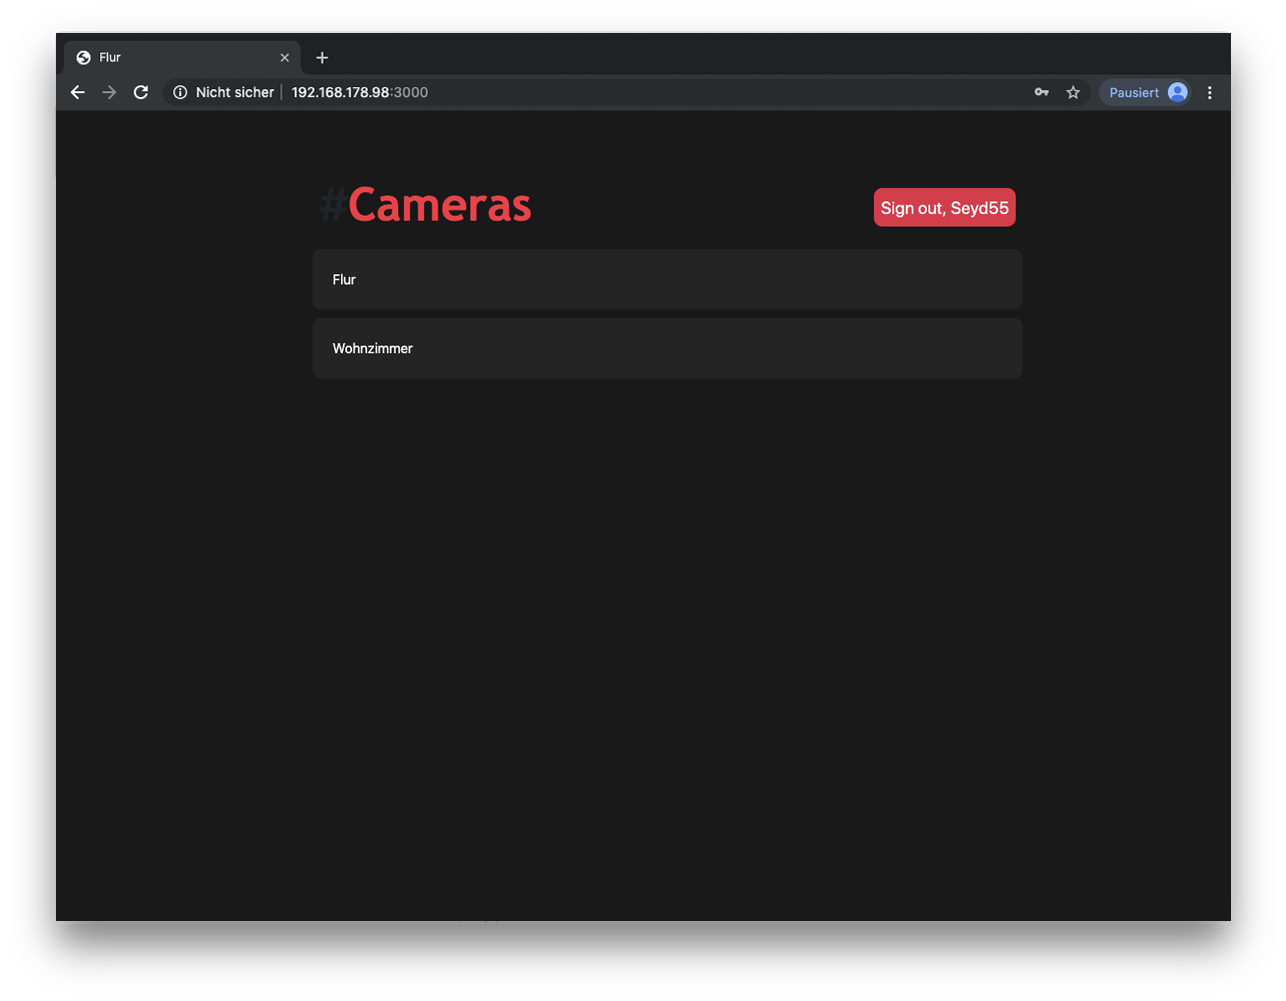The image size is (1286, 1001).
Task: Click the blue profile avatar icon
Action: click(1178, 92)
